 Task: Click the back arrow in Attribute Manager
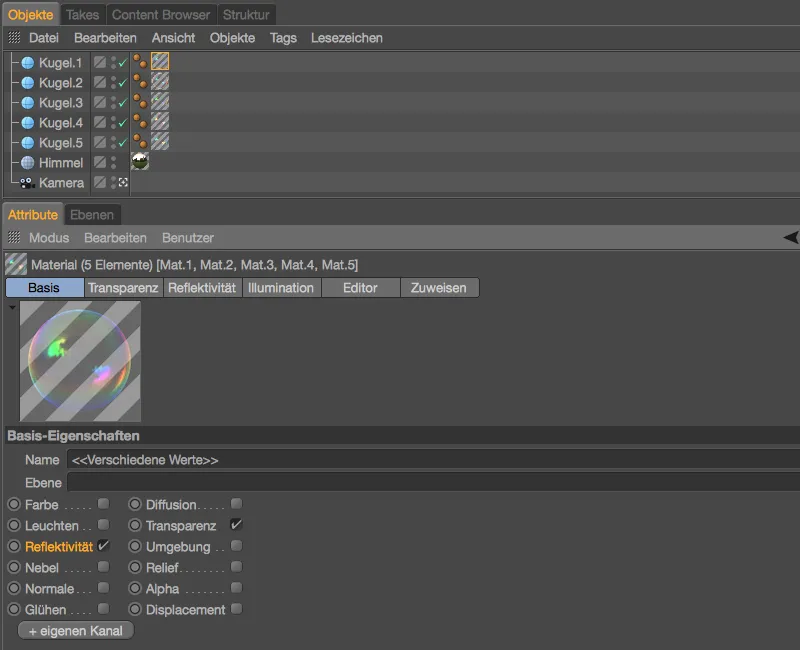(x=790, y=237)
